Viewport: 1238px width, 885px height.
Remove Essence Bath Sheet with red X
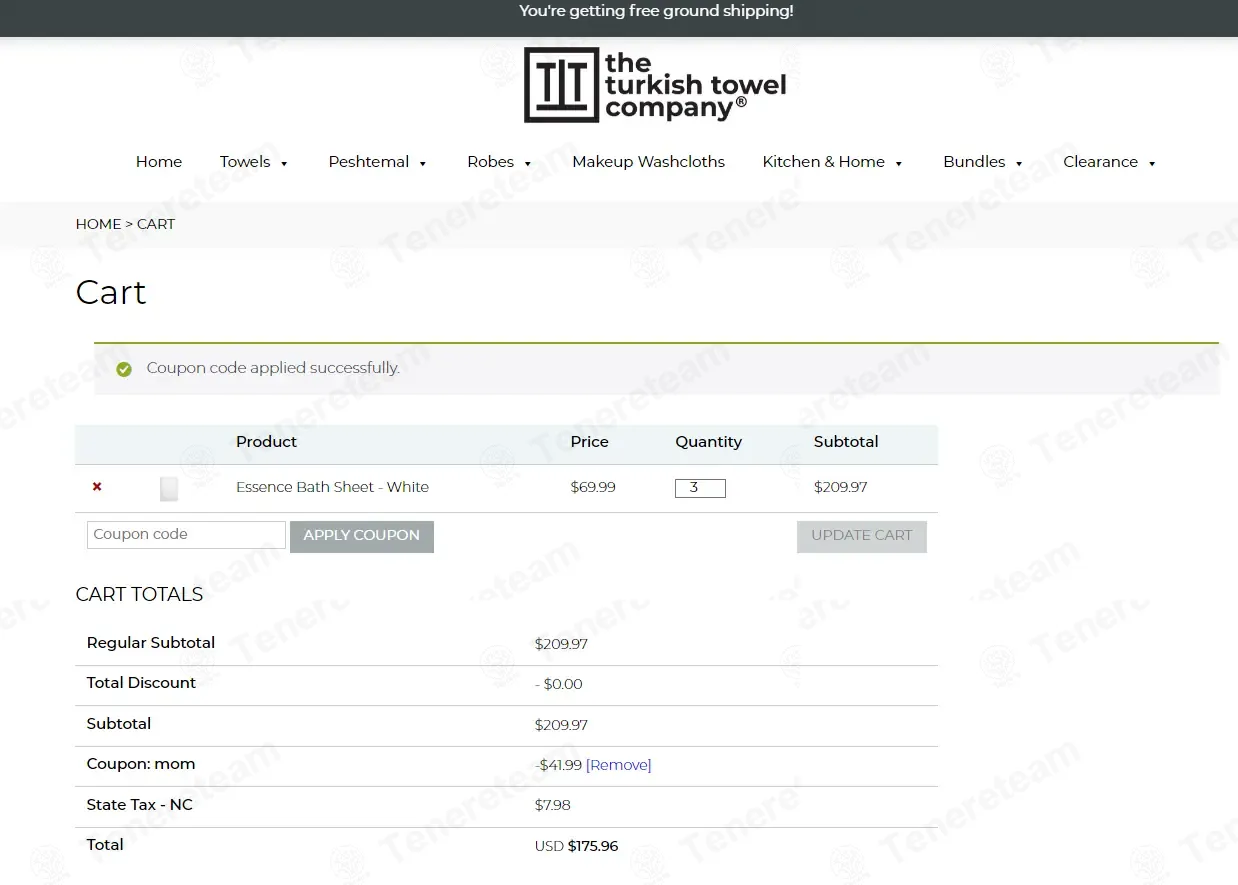[x=97, y=487]
